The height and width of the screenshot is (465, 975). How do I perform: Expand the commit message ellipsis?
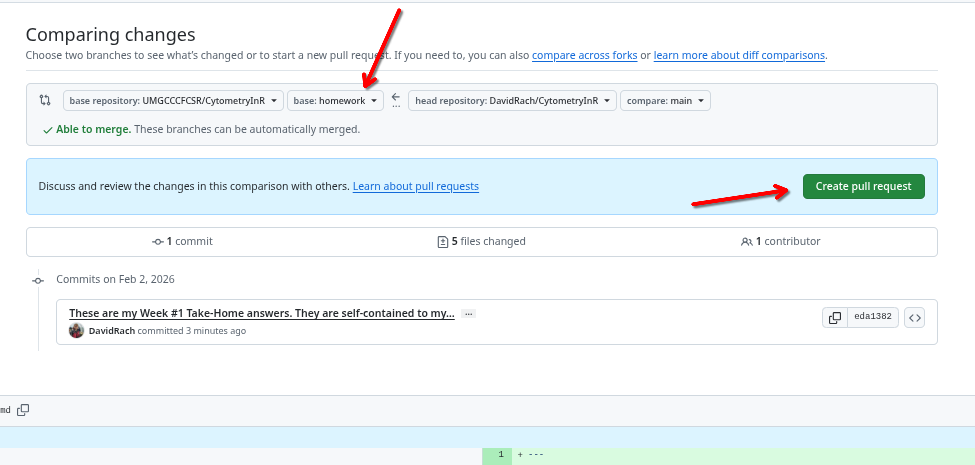click(x=468, y=313)
